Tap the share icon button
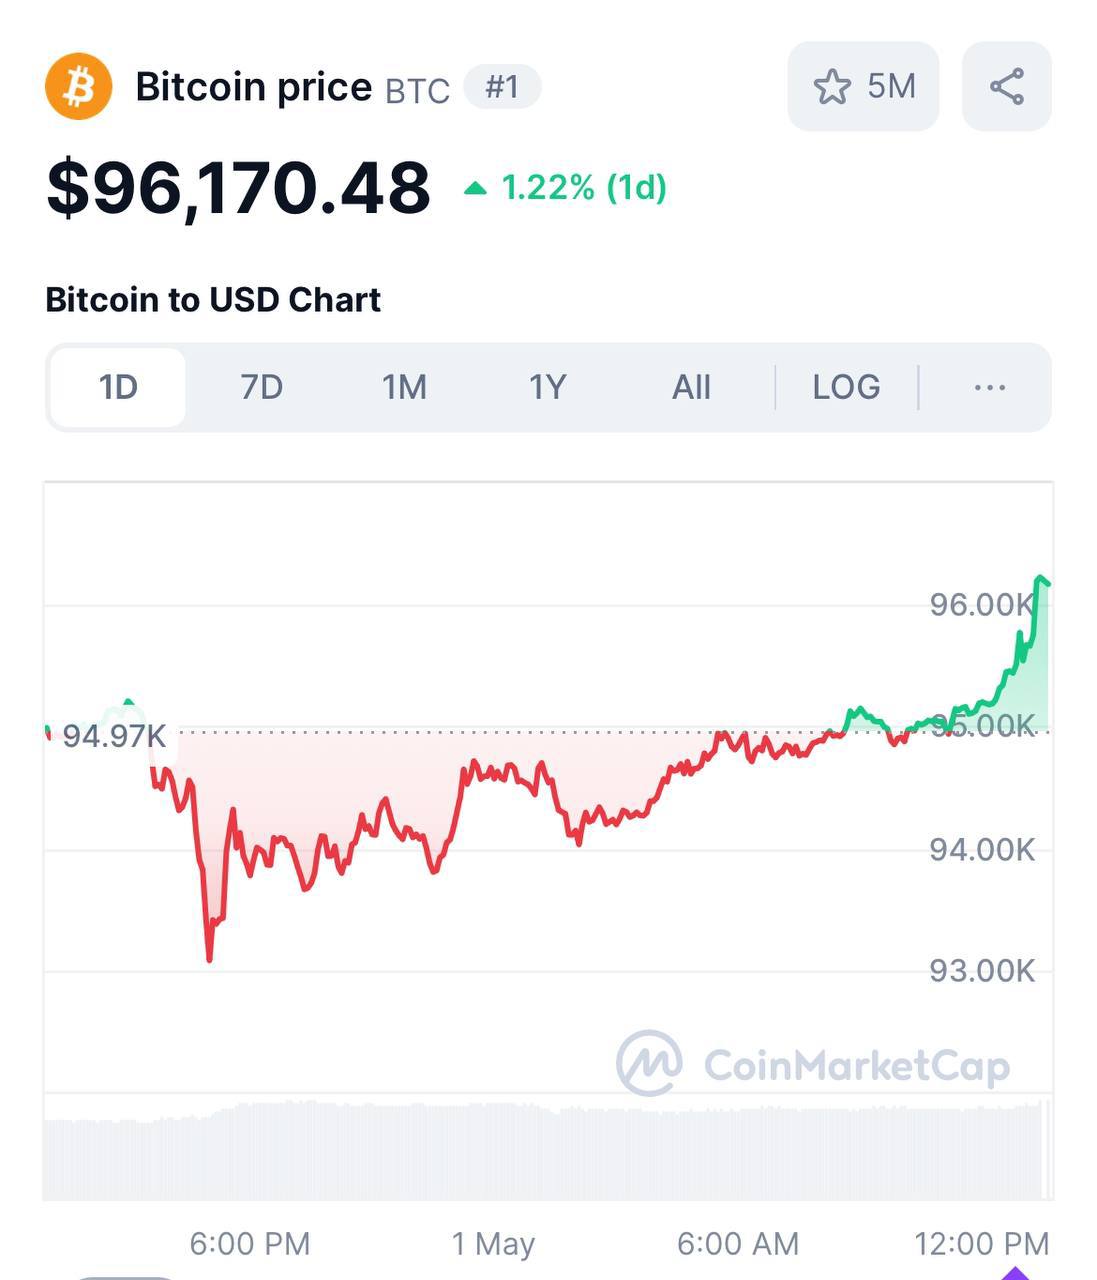The image size is (1097, 1280). tap(1006, 87)
